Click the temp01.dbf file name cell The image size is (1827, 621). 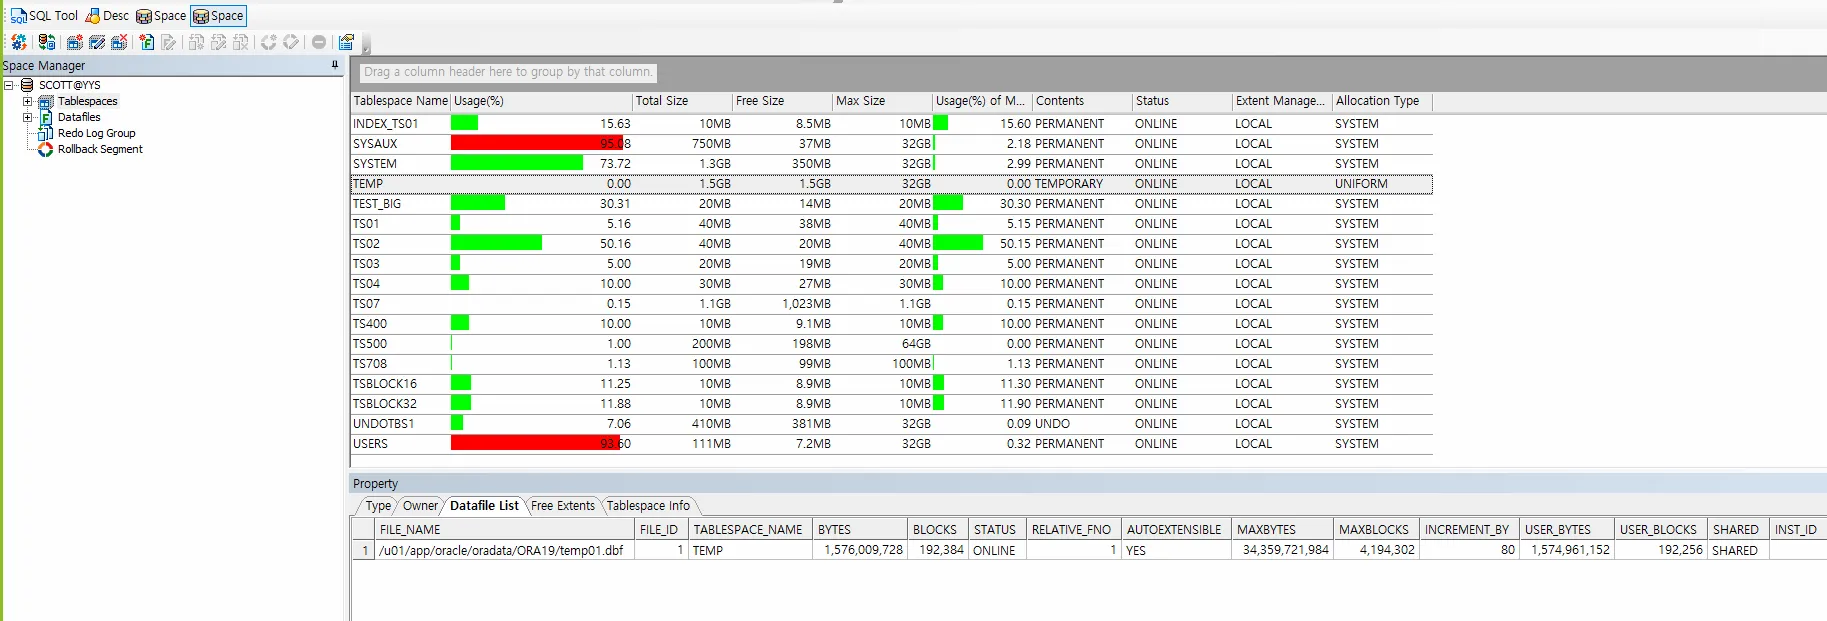point(504,551)
